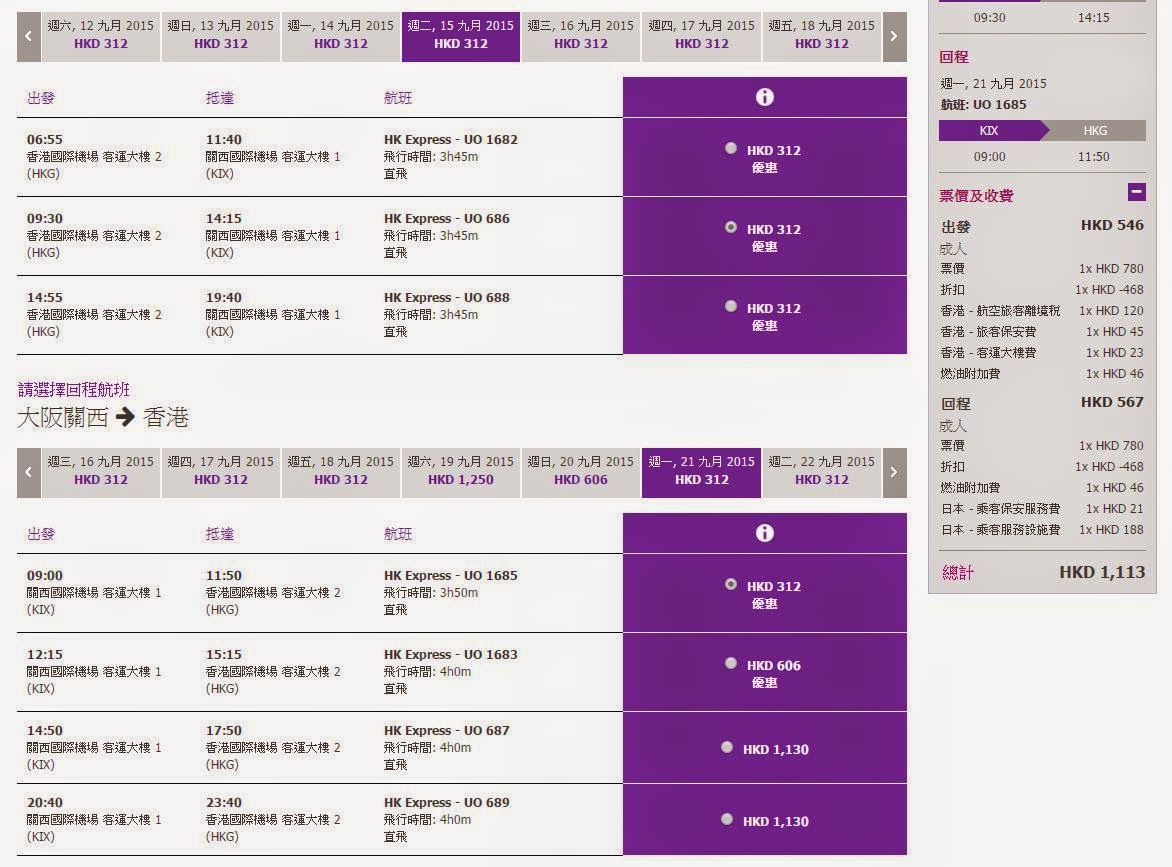Screen dimensions: 1172x867
Task: Choose return date 20 September HKD 606
Action: [581, 471]
